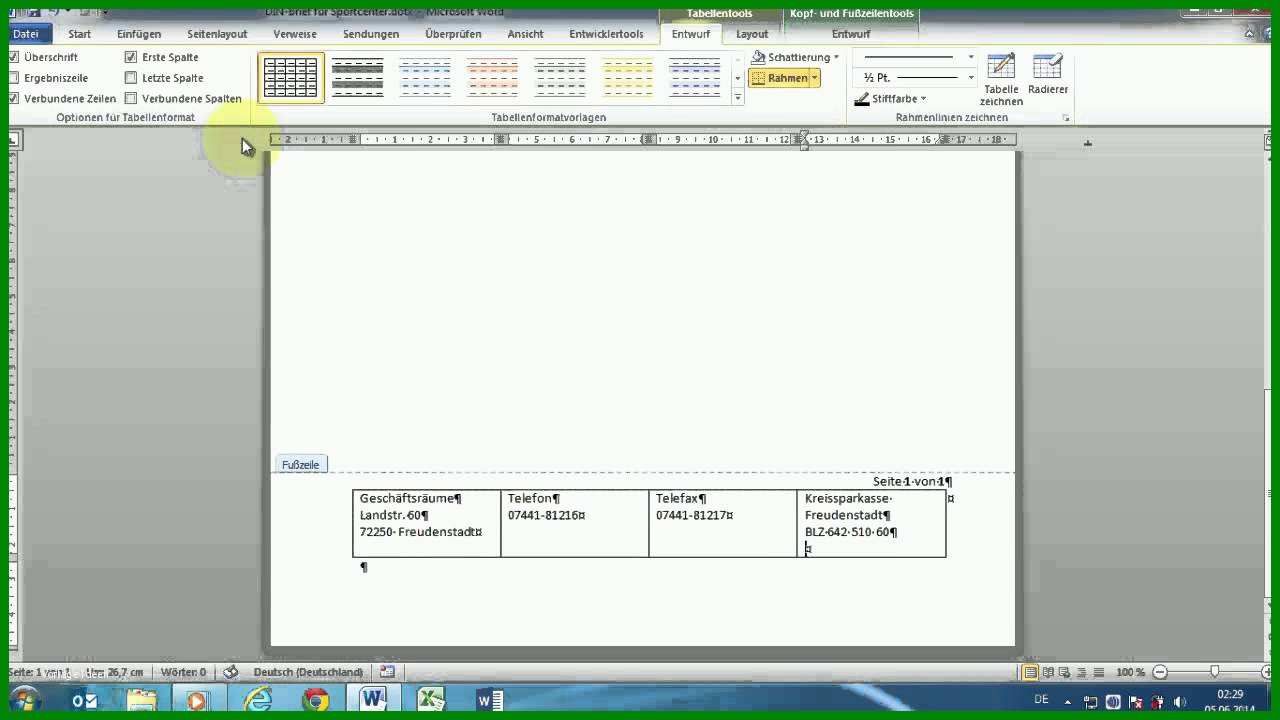Open the Windows Start menu

(x=24, y=700)
